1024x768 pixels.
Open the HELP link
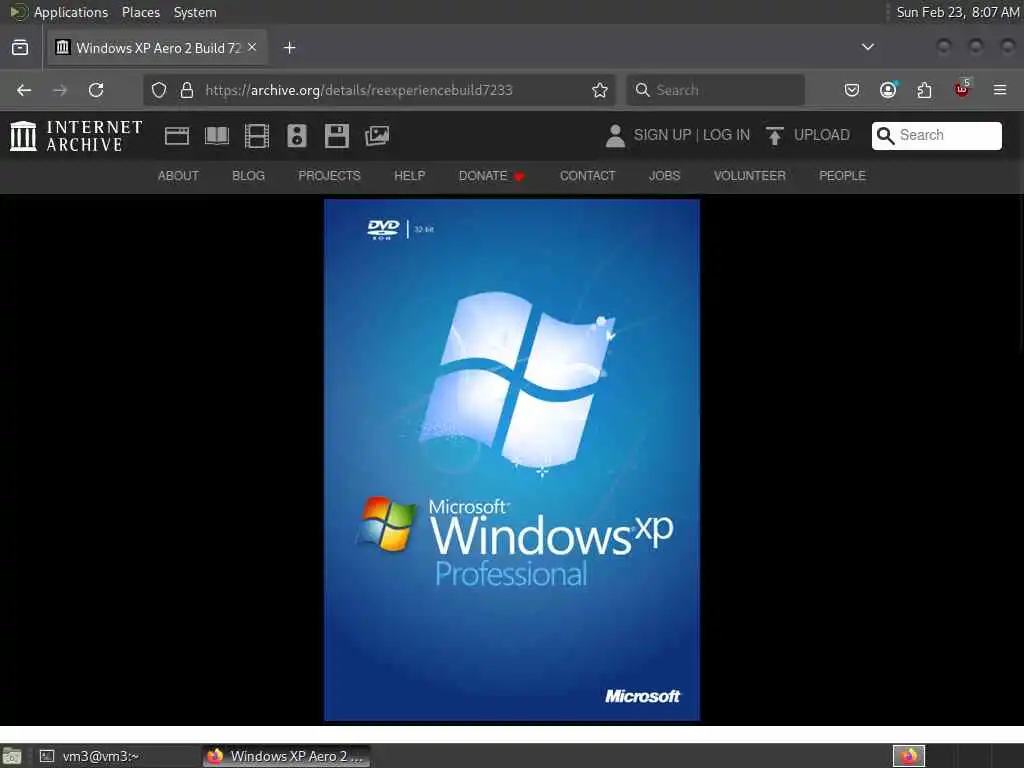point(409,176)
